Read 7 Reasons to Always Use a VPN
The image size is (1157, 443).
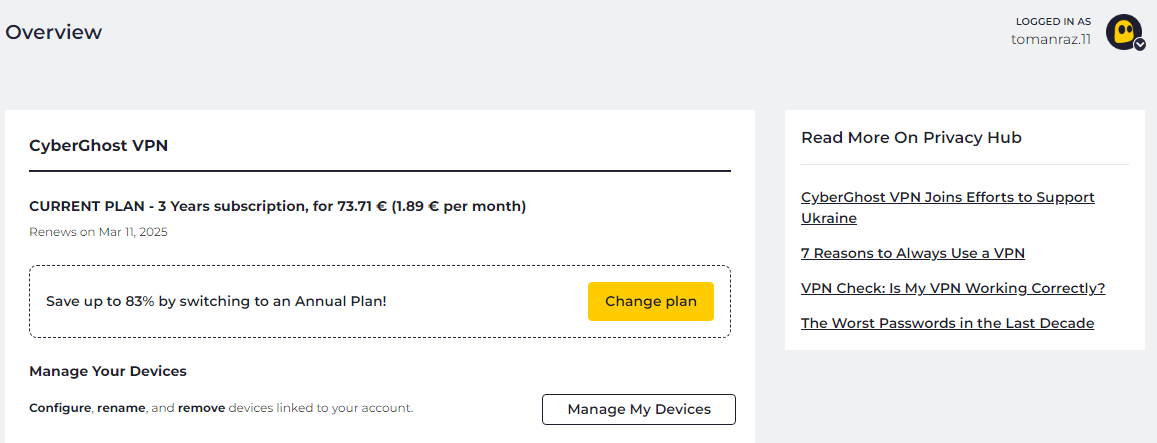click(913, 253)
